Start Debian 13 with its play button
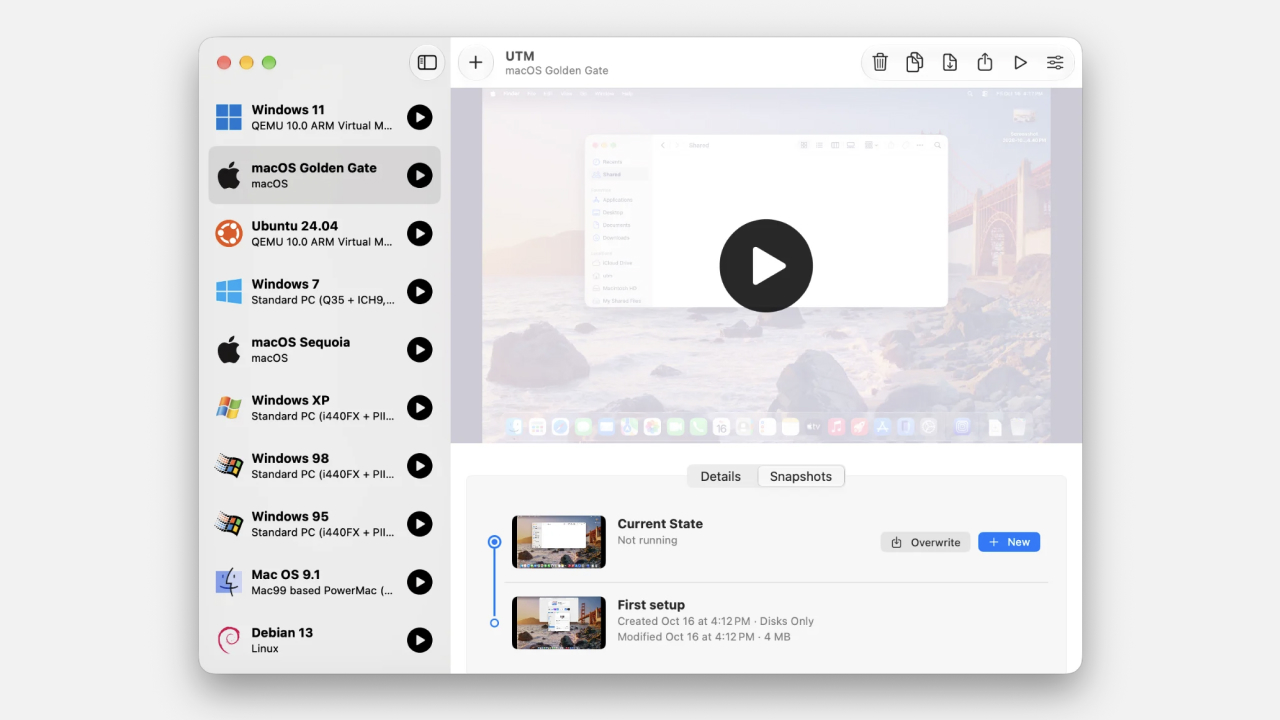1280x720 pixels. [x=420, y=639]
